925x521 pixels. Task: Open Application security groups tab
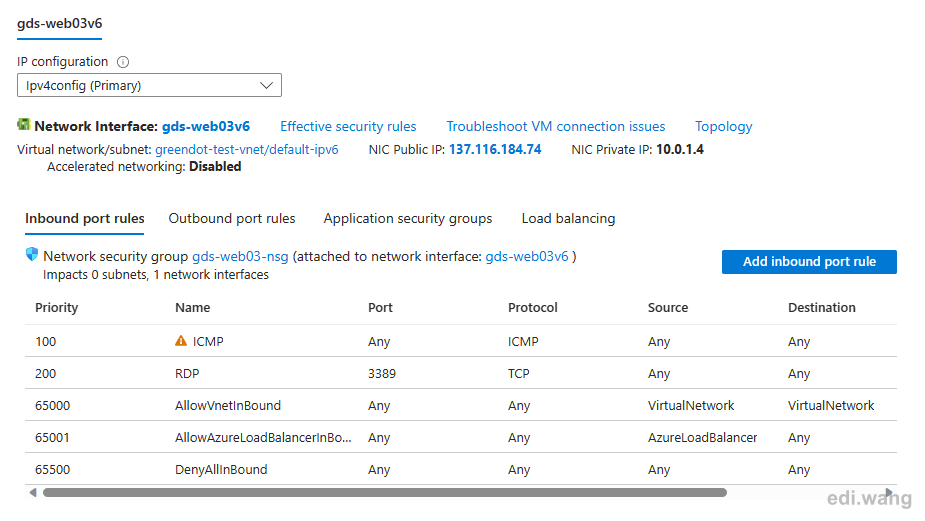click(408, 219)
